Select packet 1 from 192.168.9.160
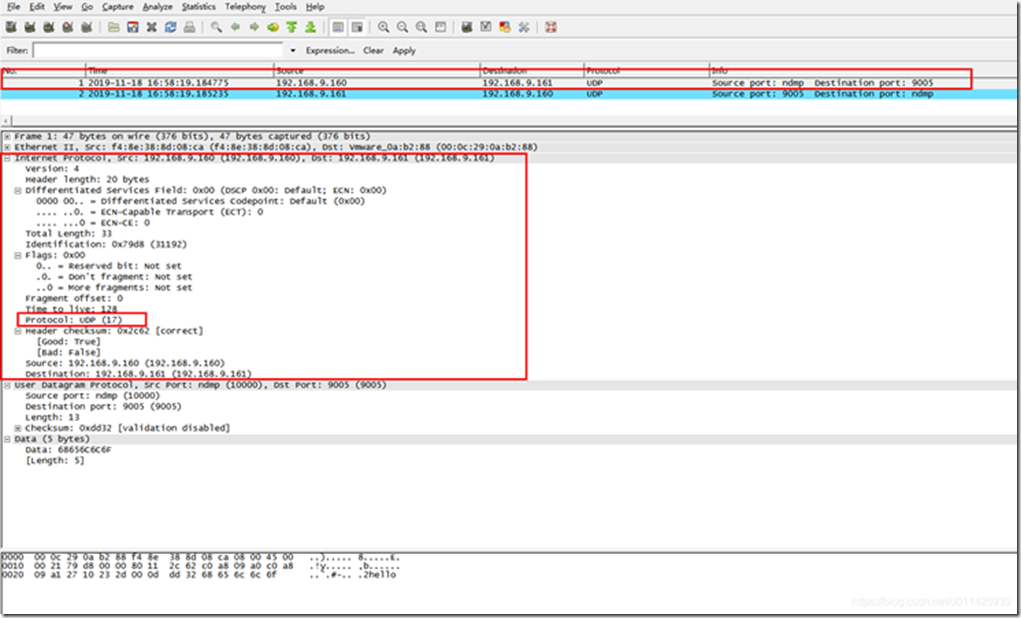 (508, 83)
